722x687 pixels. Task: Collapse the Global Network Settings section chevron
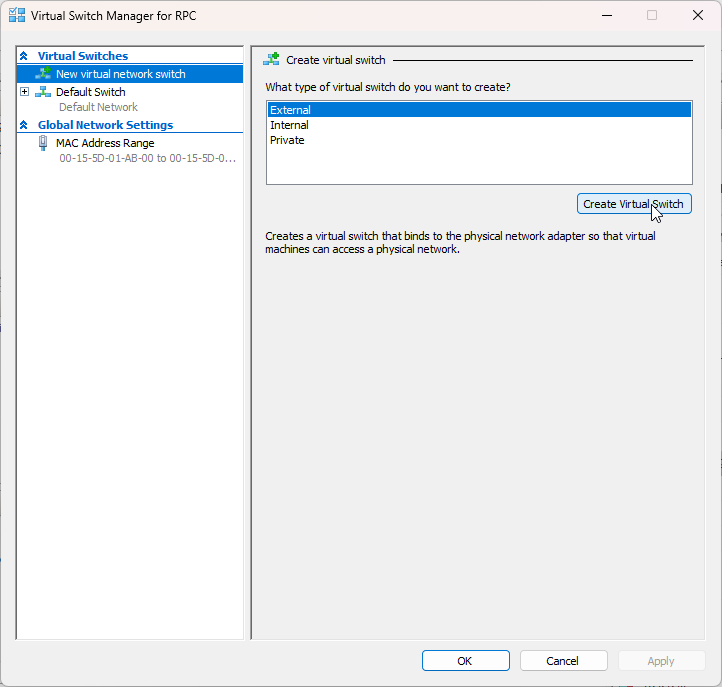click(x=24, y=125)
